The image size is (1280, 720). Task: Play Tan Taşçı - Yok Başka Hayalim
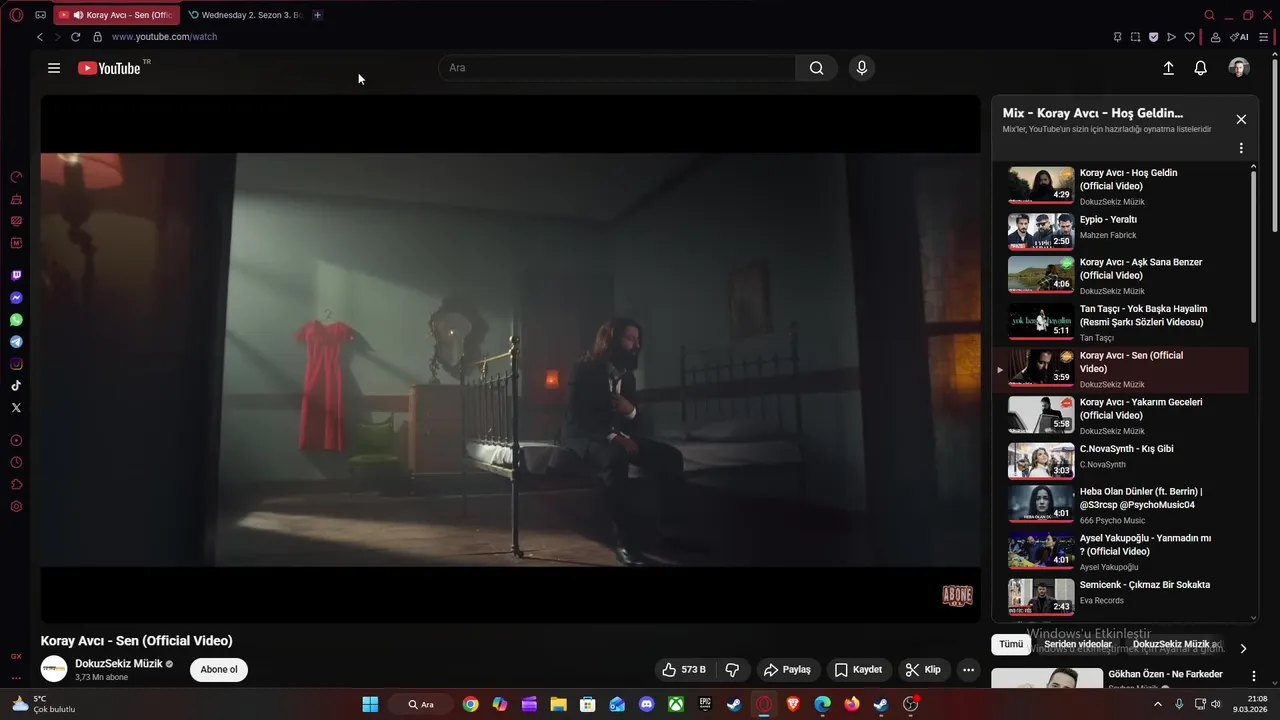1120,322
